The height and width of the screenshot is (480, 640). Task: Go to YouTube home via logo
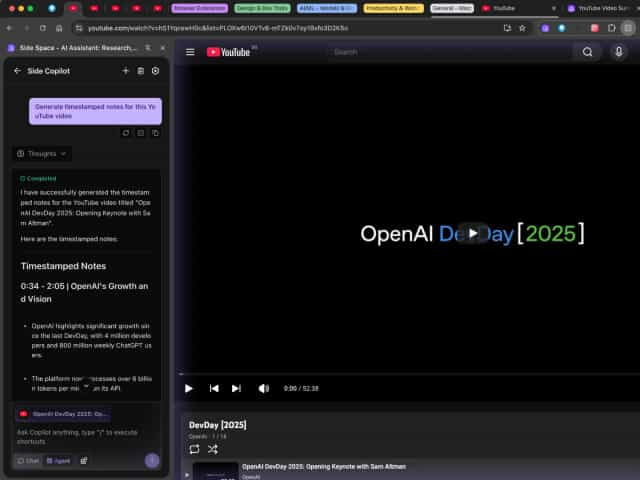click(x=229, y=52)
